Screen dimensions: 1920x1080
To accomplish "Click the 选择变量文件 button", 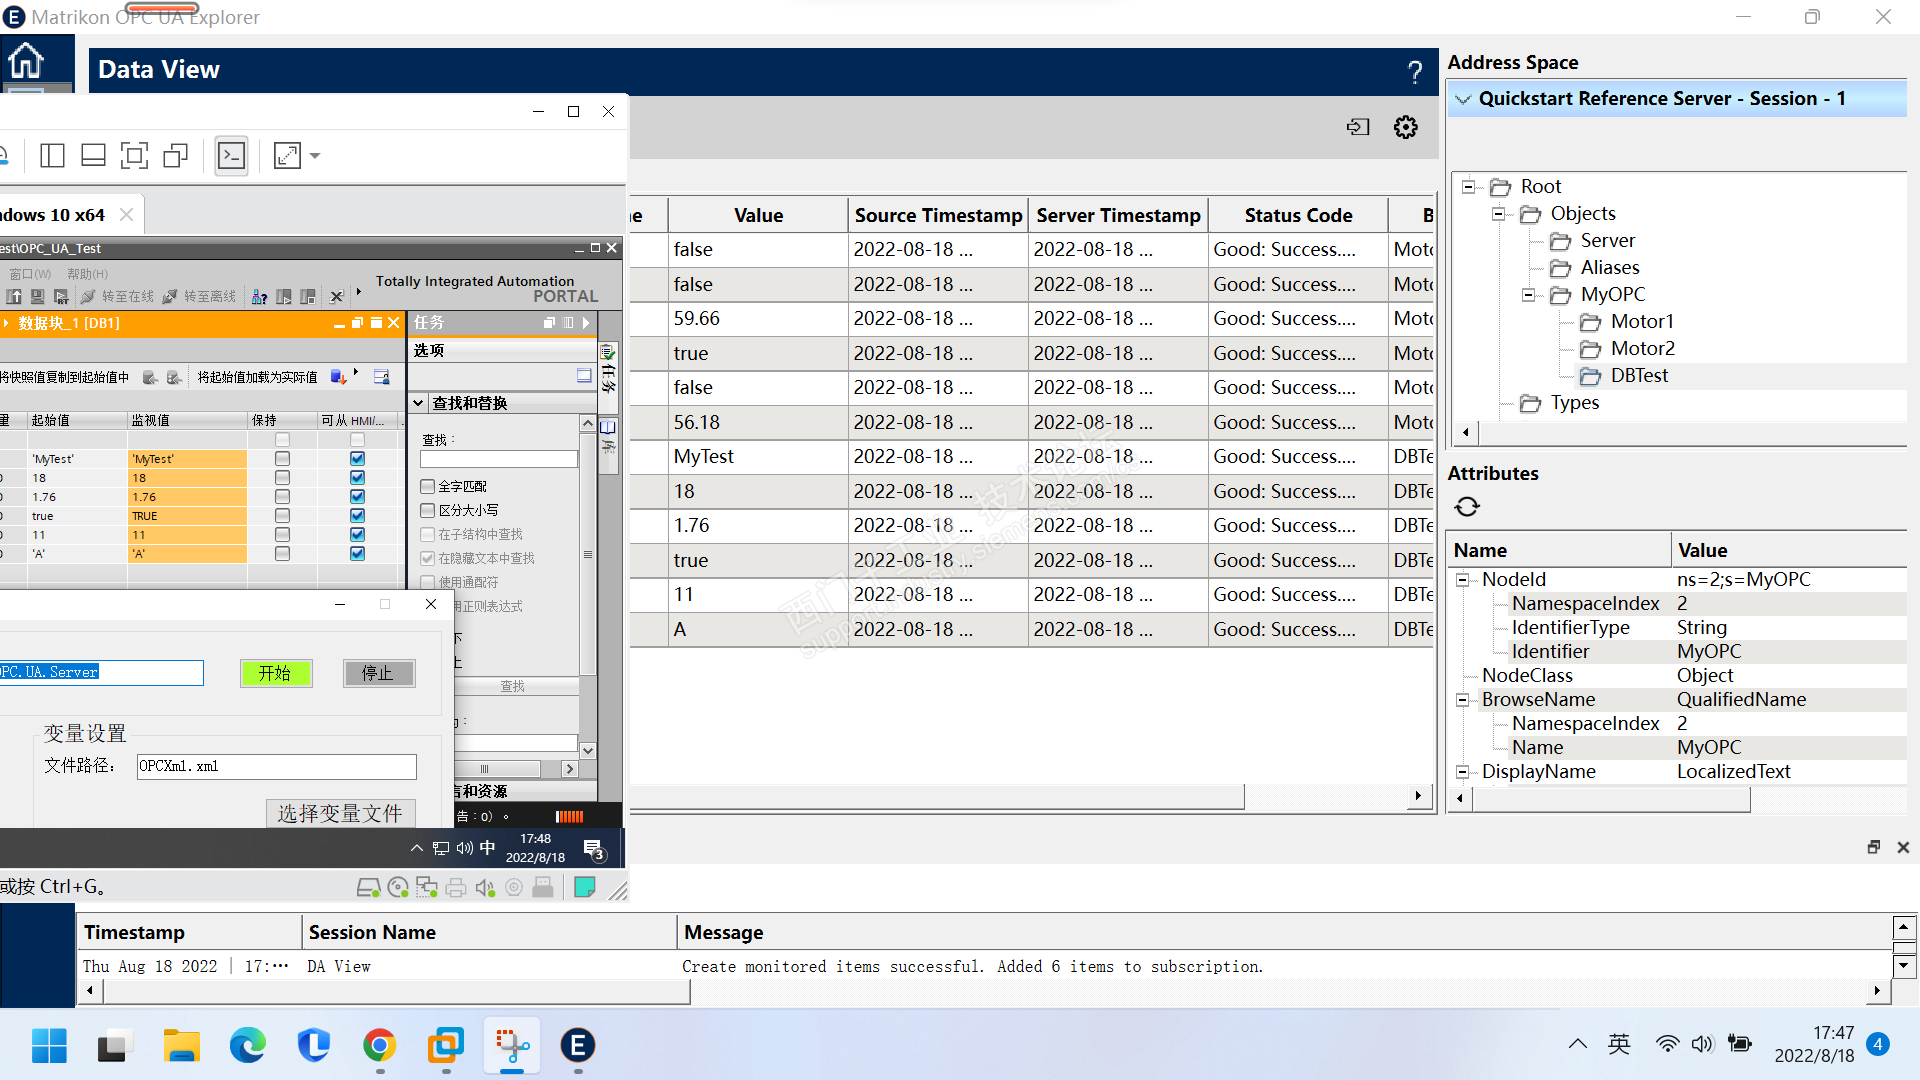I will coord(339,813).
